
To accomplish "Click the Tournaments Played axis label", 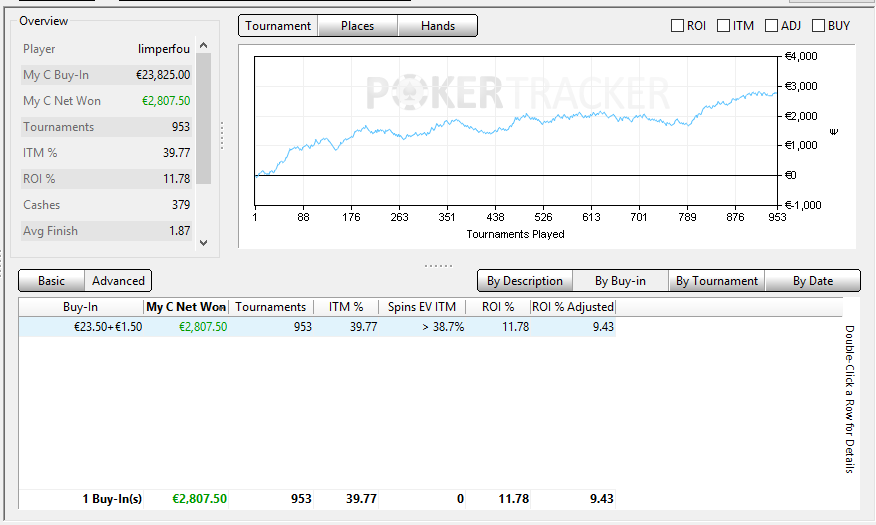I will (x=515, y=235).
